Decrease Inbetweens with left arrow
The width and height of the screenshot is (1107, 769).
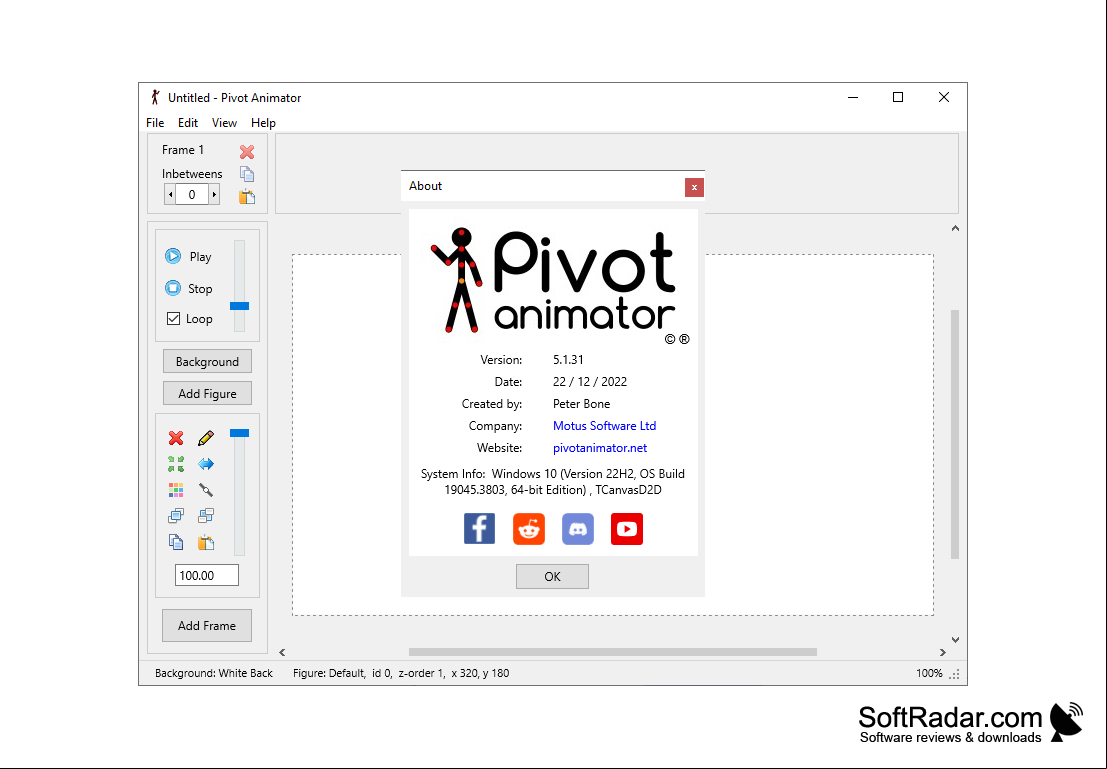(x=170, y=194)
